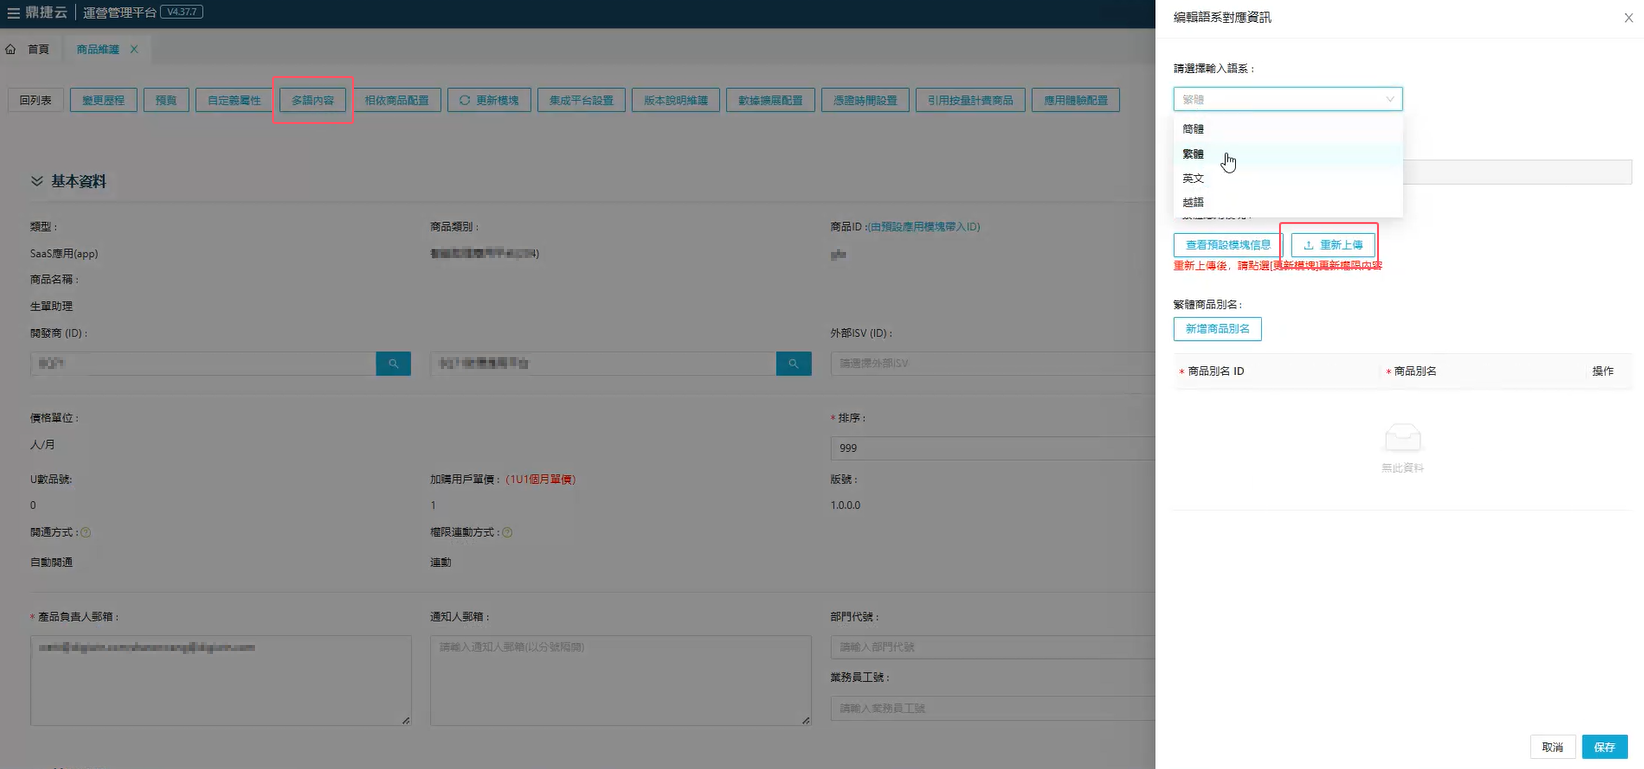
Task: Choose 越語 from the language list
Action: 1288,202
